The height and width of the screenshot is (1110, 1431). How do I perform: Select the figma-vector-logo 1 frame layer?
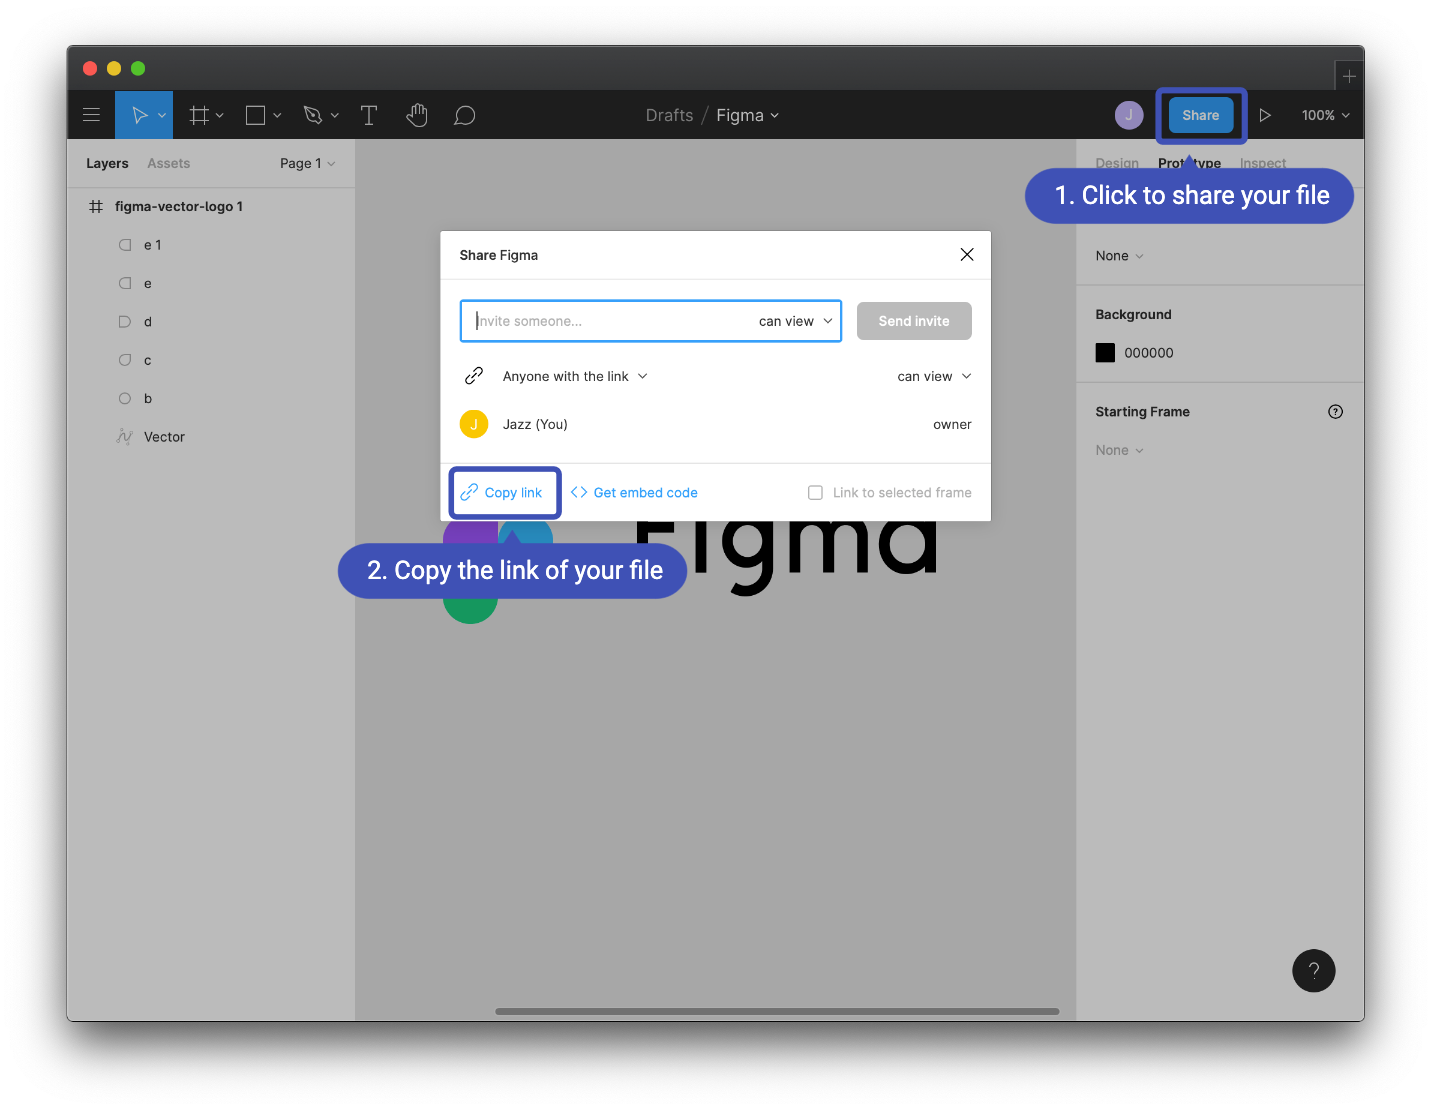click(211, 206)
